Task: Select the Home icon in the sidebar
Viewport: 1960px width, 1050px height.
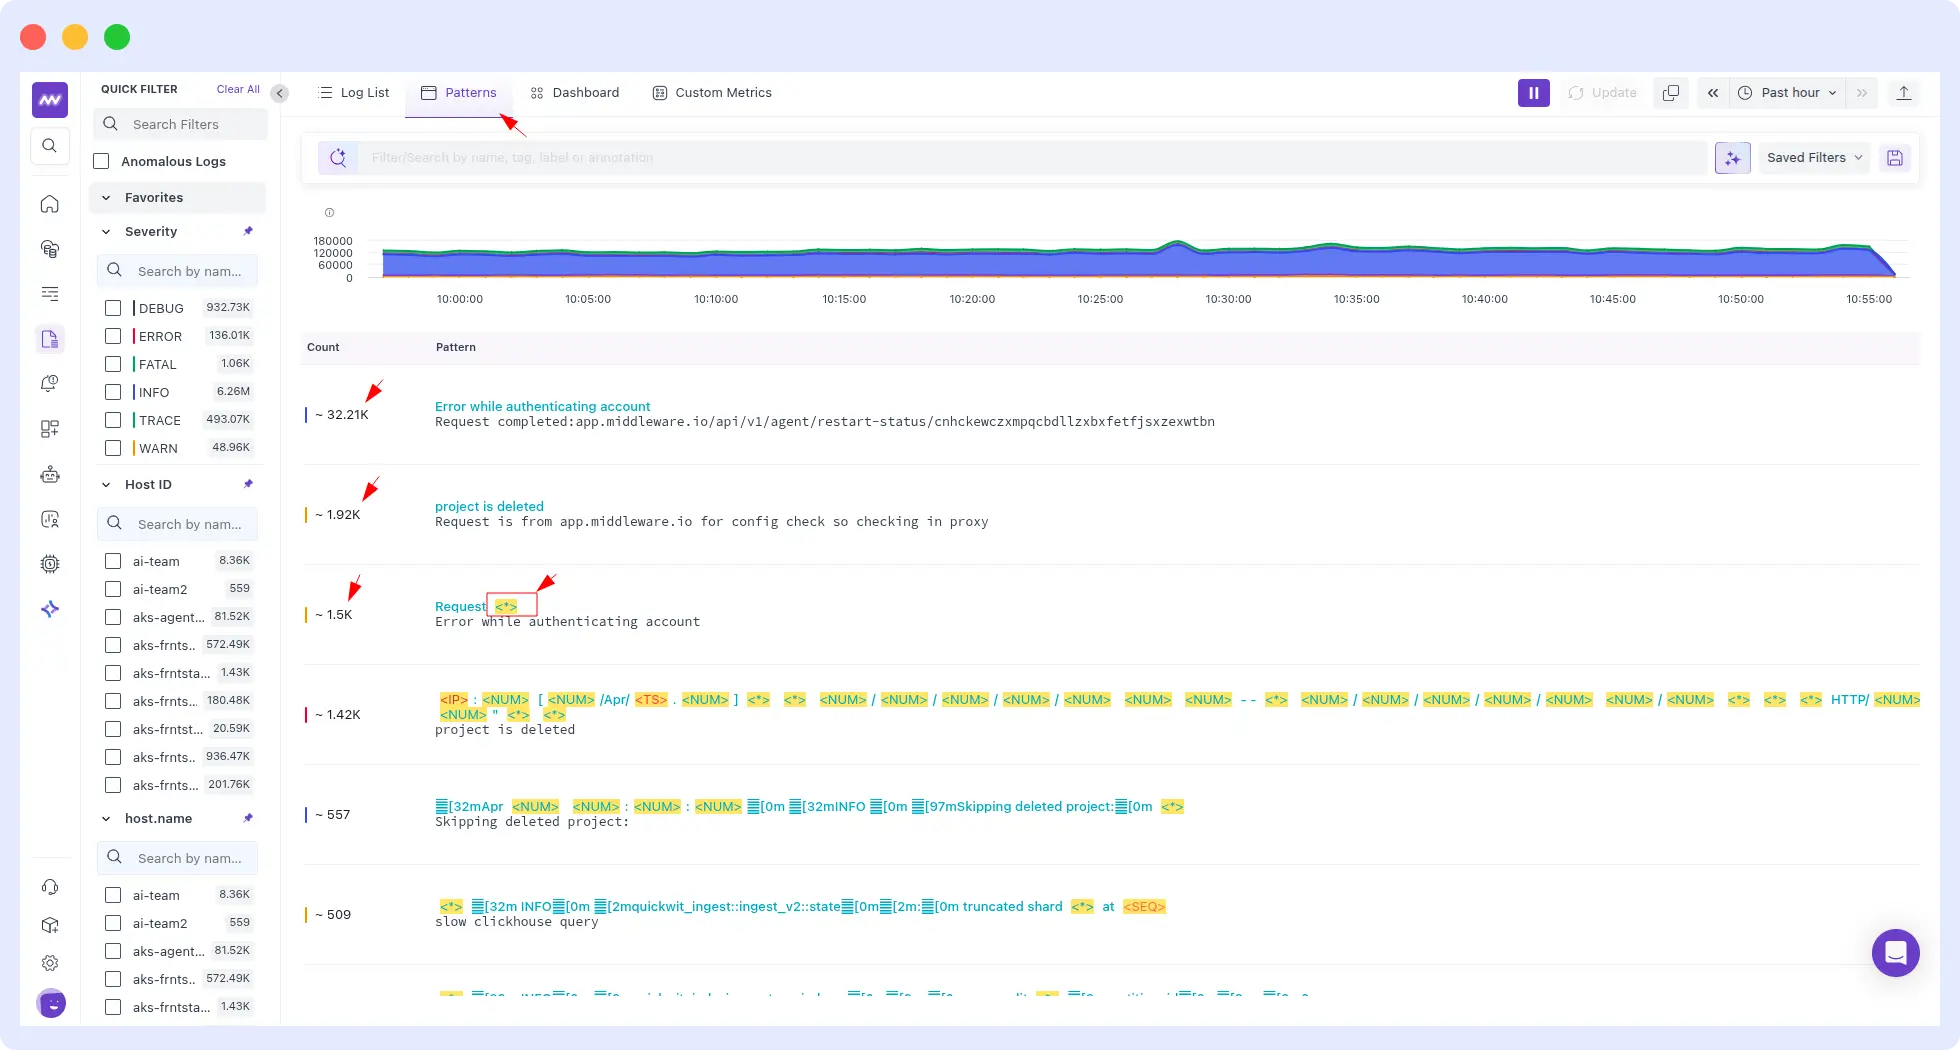Action: click(50, 204)
